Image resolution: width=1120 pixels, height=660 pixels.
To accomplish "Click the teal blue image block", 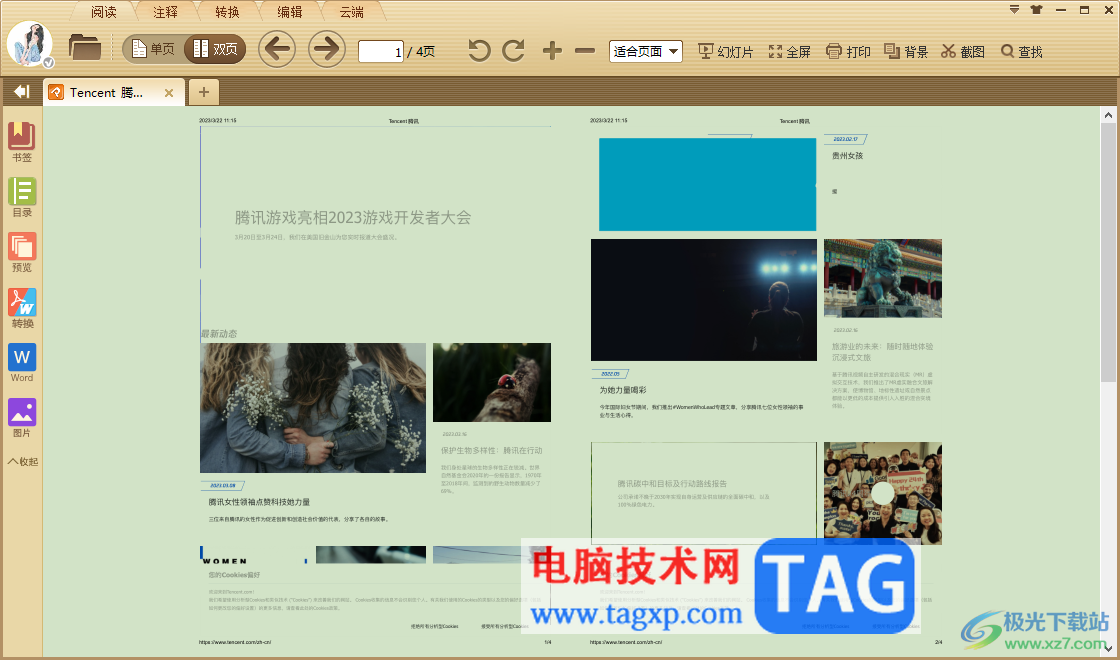I will click(707, 184).
